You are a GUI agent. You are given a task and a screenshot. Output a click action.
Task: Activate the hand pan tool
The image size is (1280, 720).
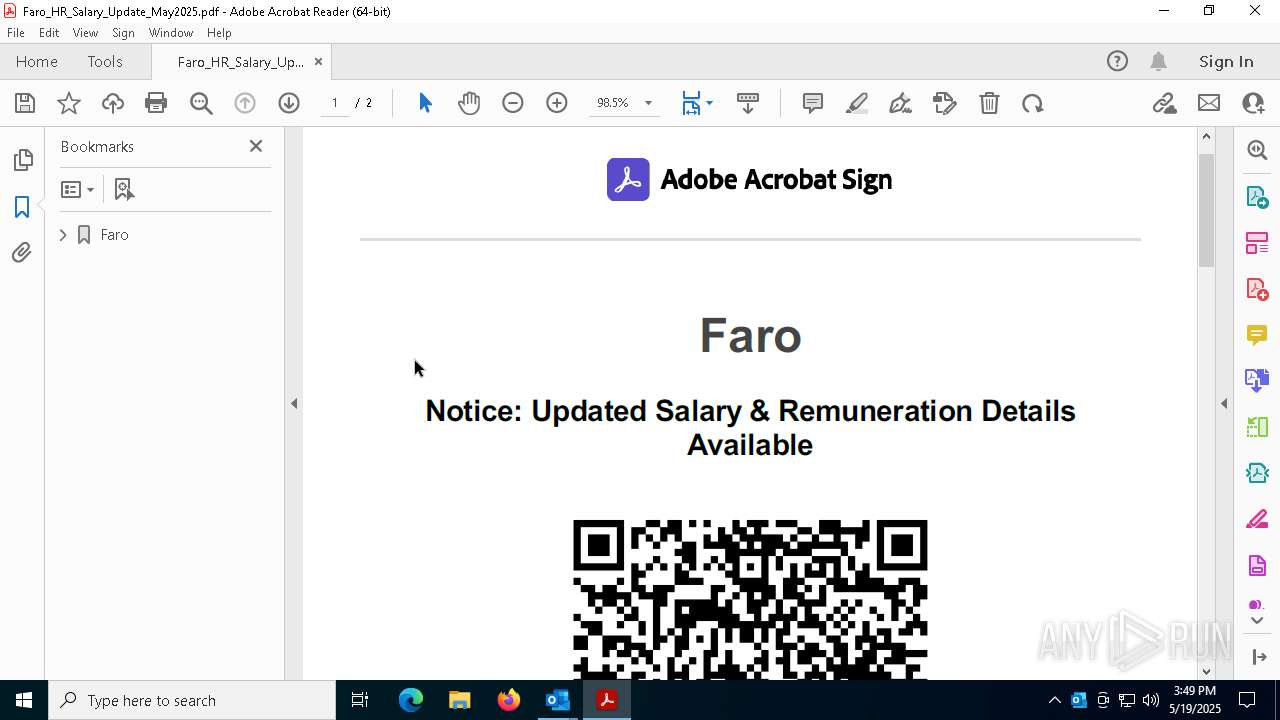click(x=469, y=103)
